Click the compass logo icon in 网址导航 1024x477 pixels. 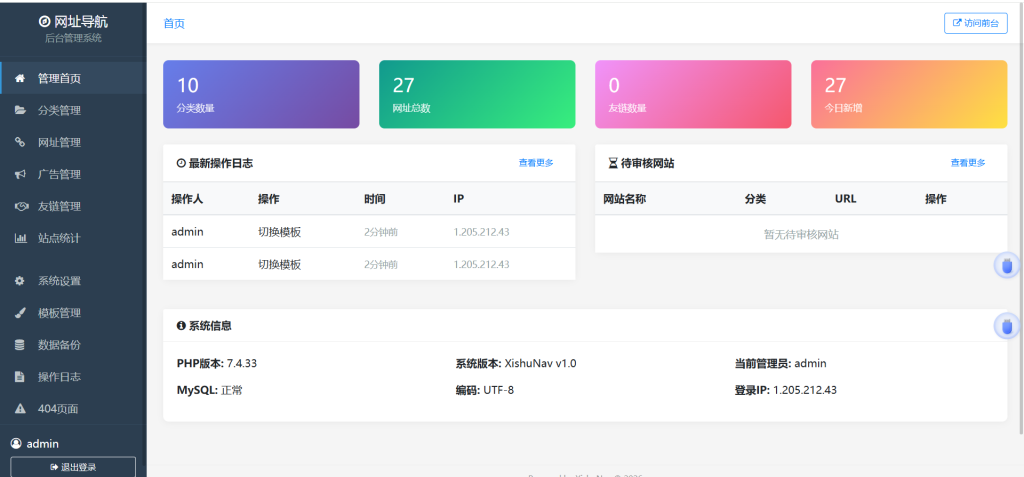[x=44, y=22]
